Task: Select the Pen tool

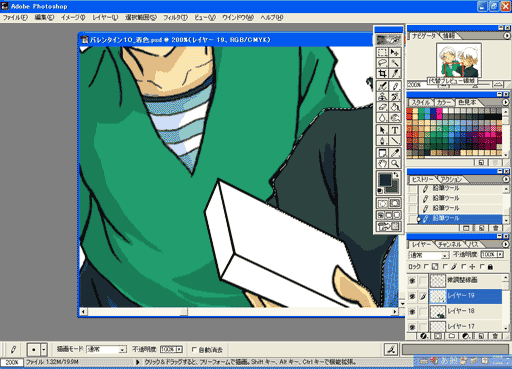Action: coord(382,140)
